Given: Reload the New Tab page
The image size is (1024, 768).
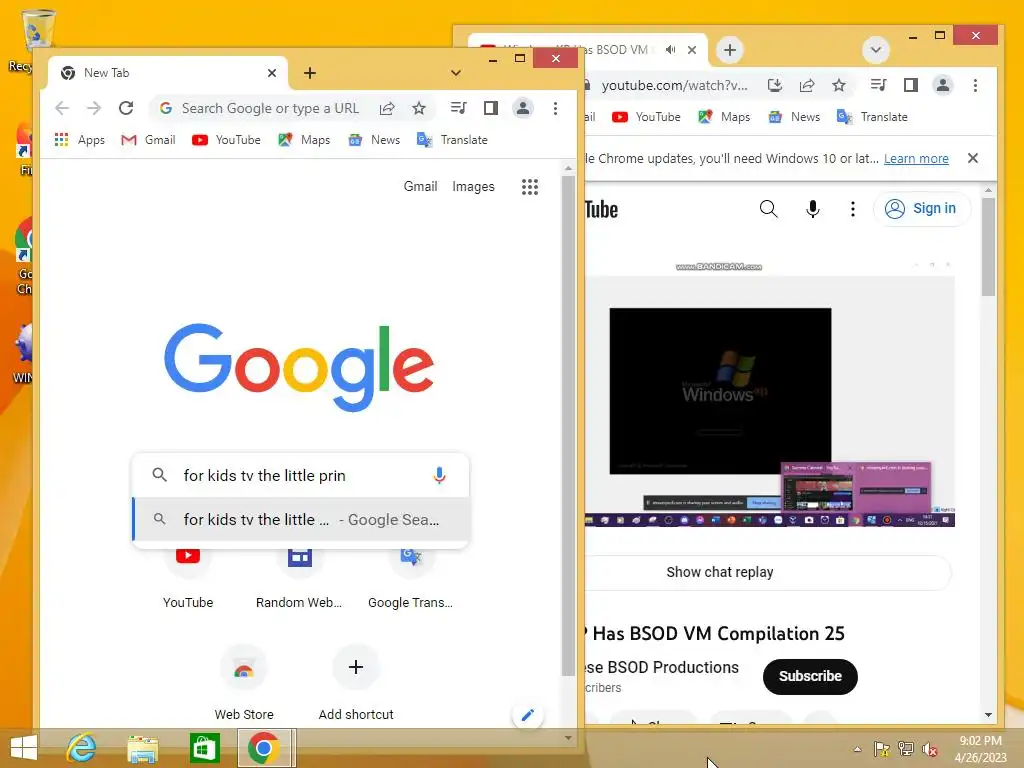Looking at the screenshot, I should pyautogui.click(x=126, y=108).
